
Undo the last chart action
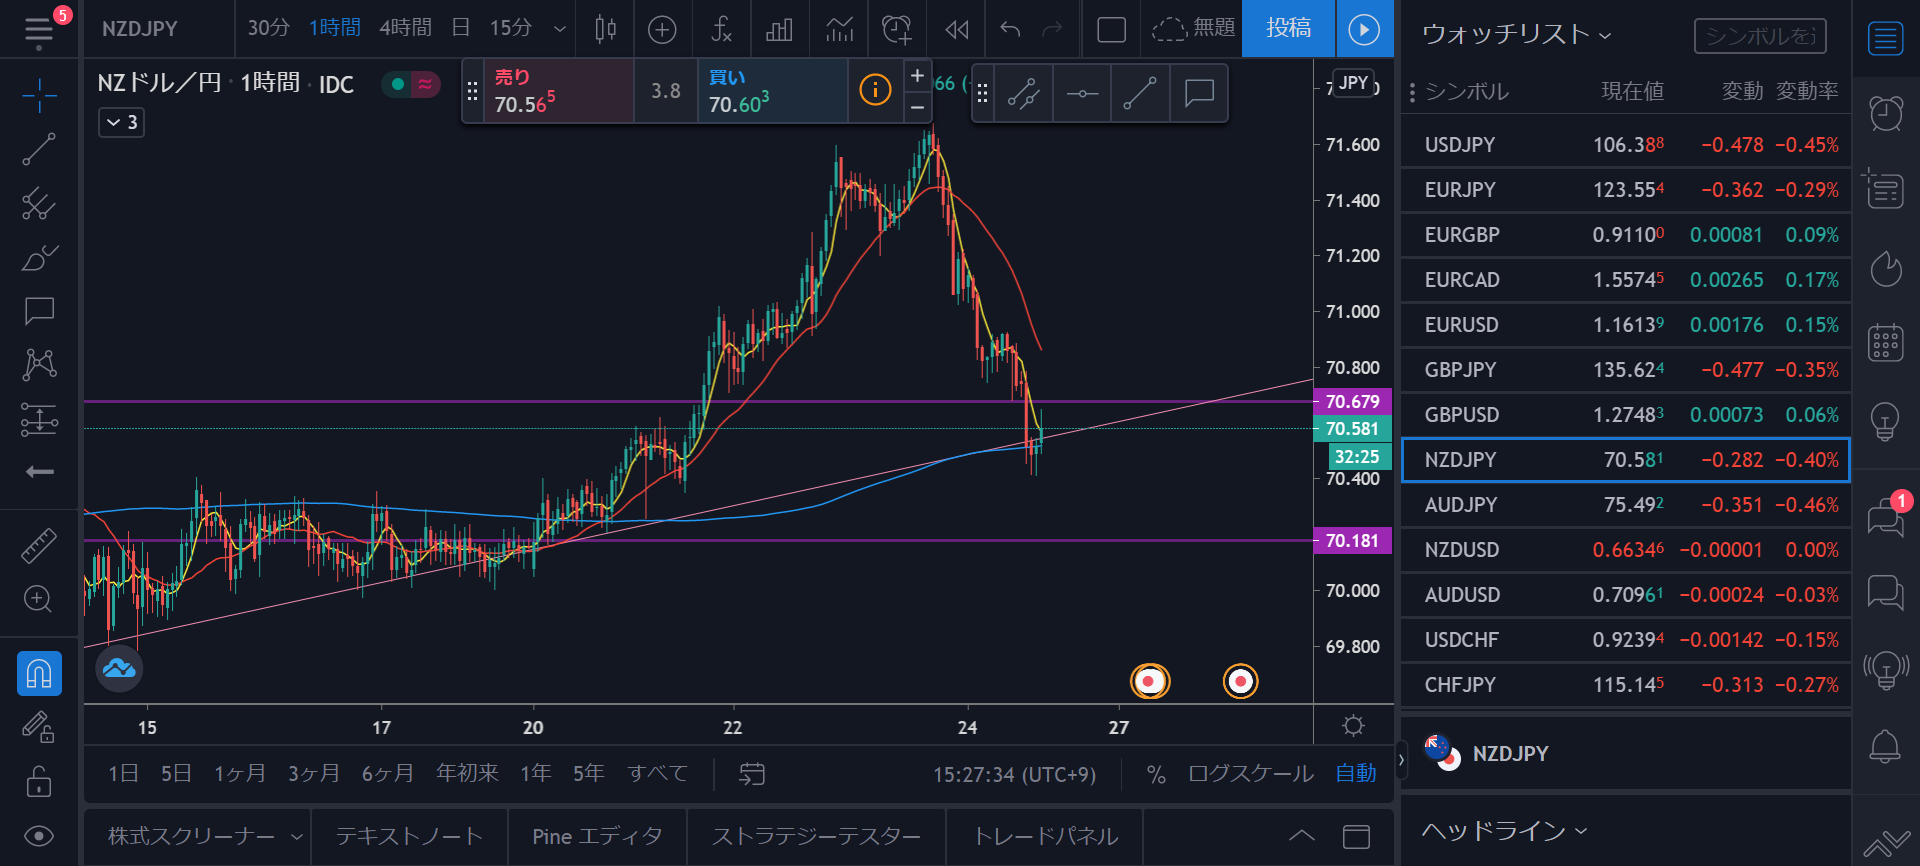pyautogui.click(x=1010, y=29)
